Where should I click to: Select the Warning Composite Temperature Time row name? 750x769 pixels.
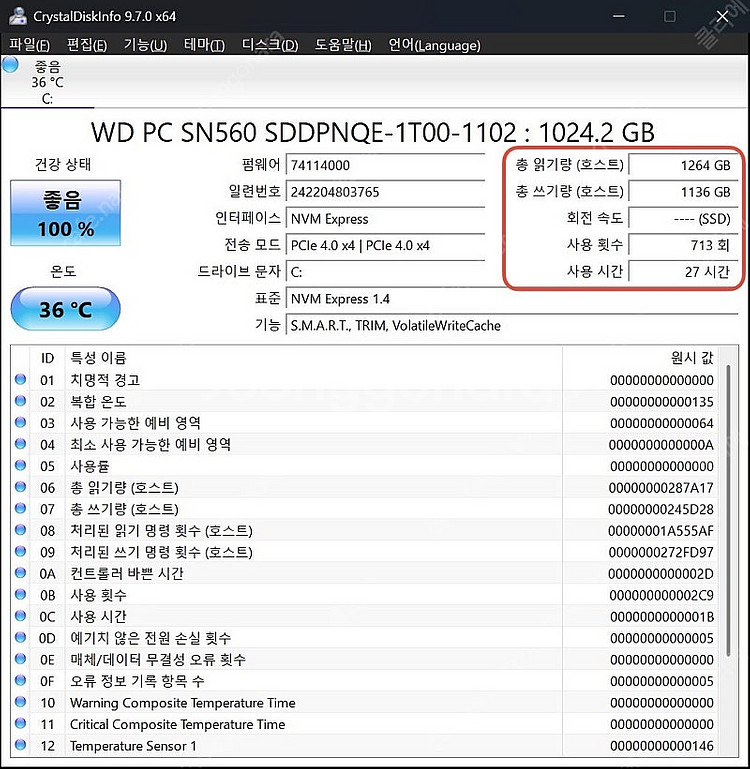tap(182, 703)
